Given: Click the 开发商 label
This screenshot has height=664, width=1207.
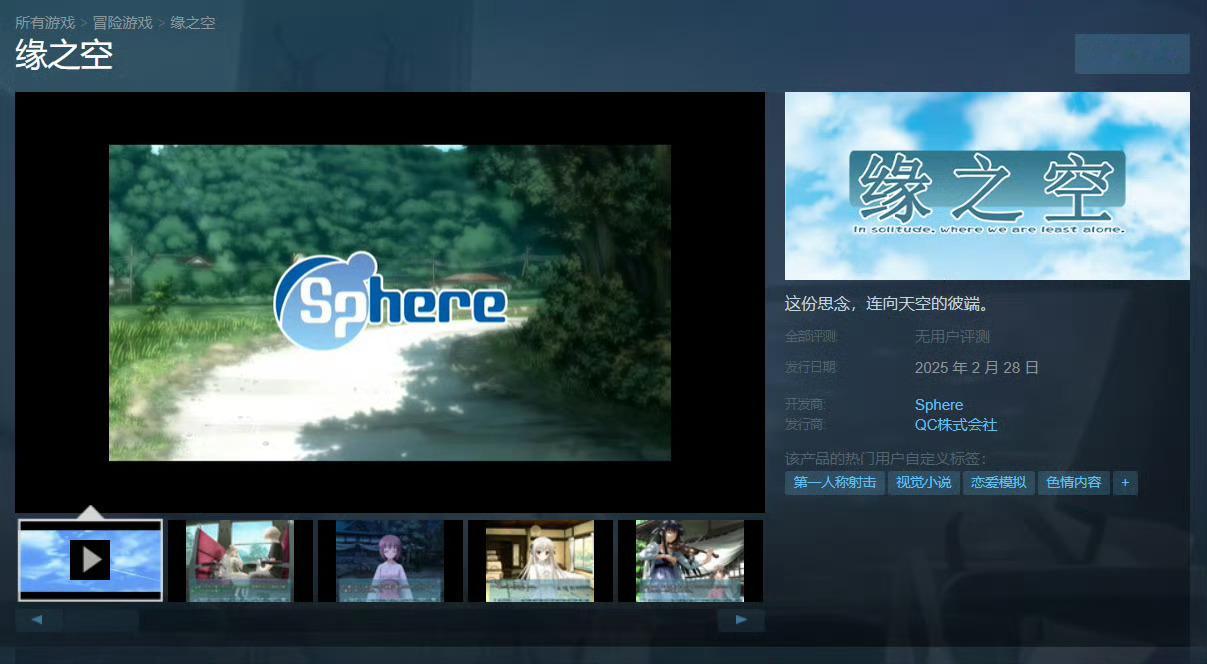Looking at the screenshot, I should (x=806, y=405).
